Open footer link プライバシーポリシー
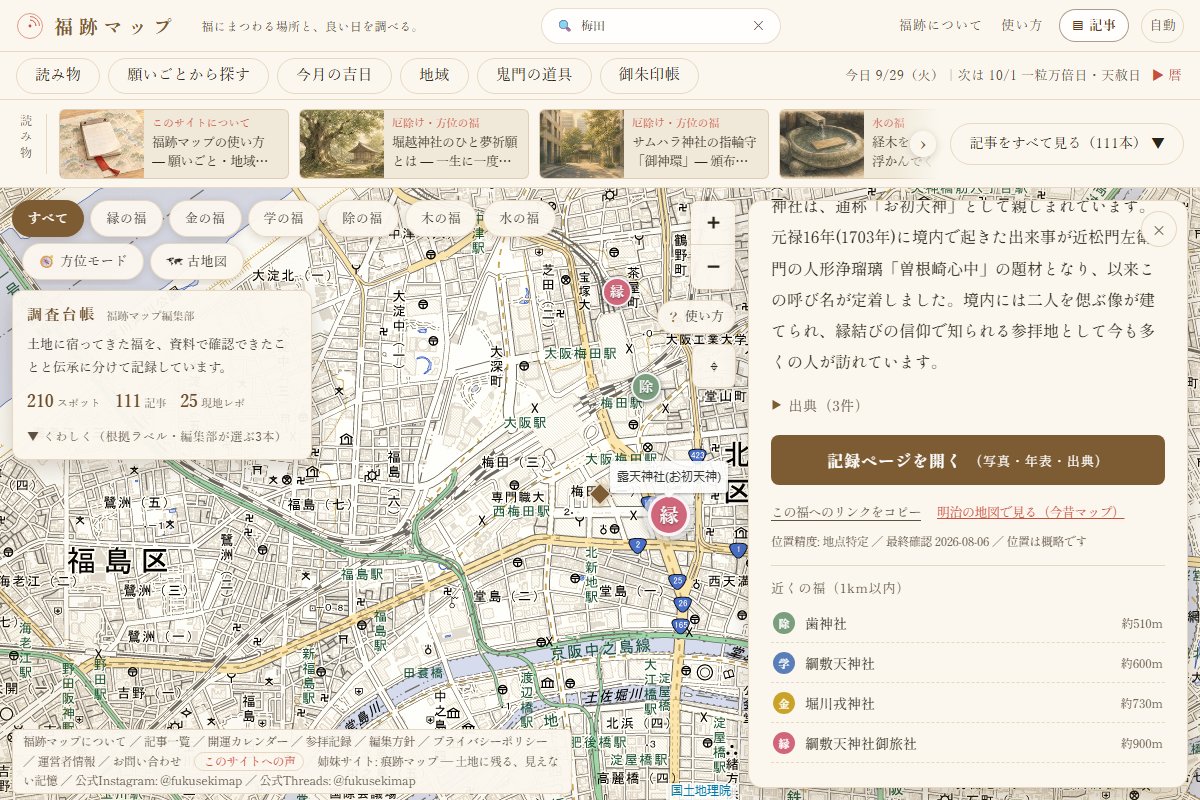Screen dimensions: 1200x800 click(x=492, y=741)
